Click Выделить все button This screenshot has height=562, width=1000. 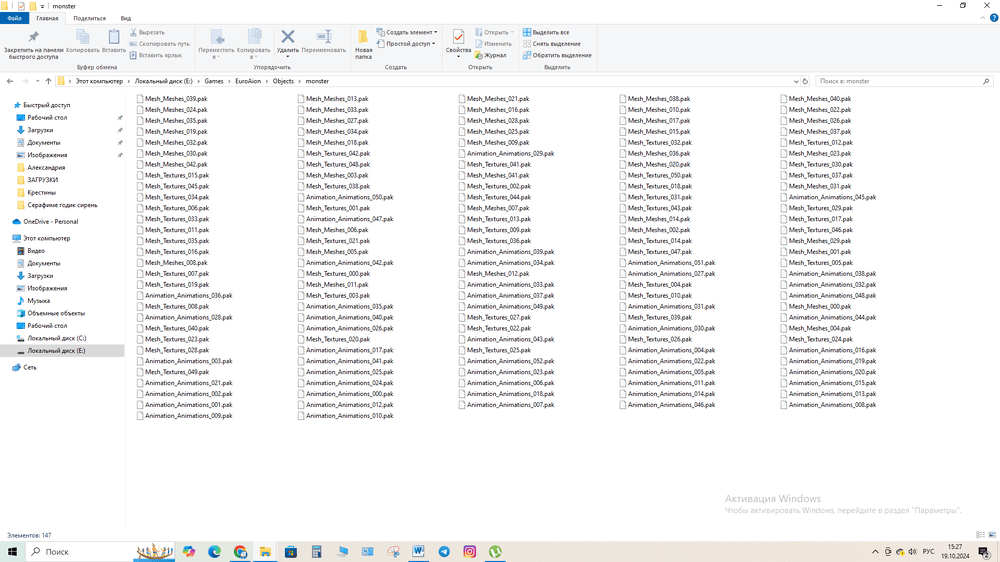pos(546,32)
